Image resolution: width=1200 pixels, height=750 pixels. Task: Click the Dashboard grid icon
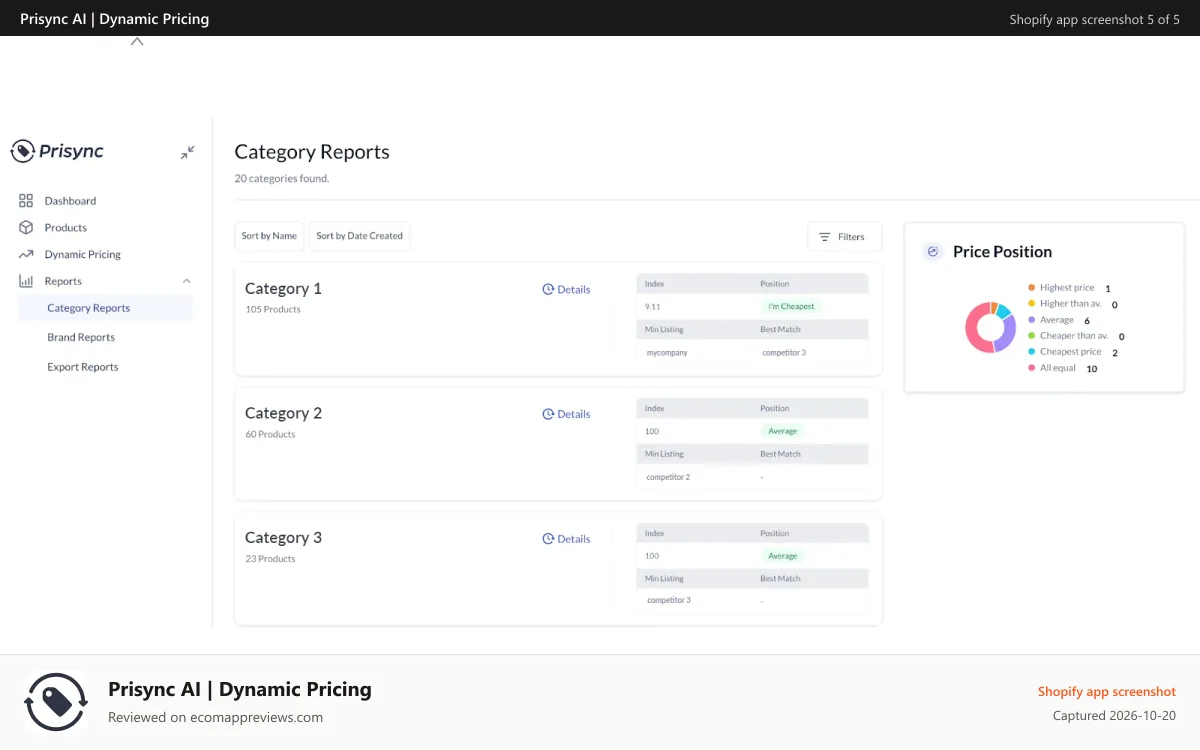click(x=26, y=200)
